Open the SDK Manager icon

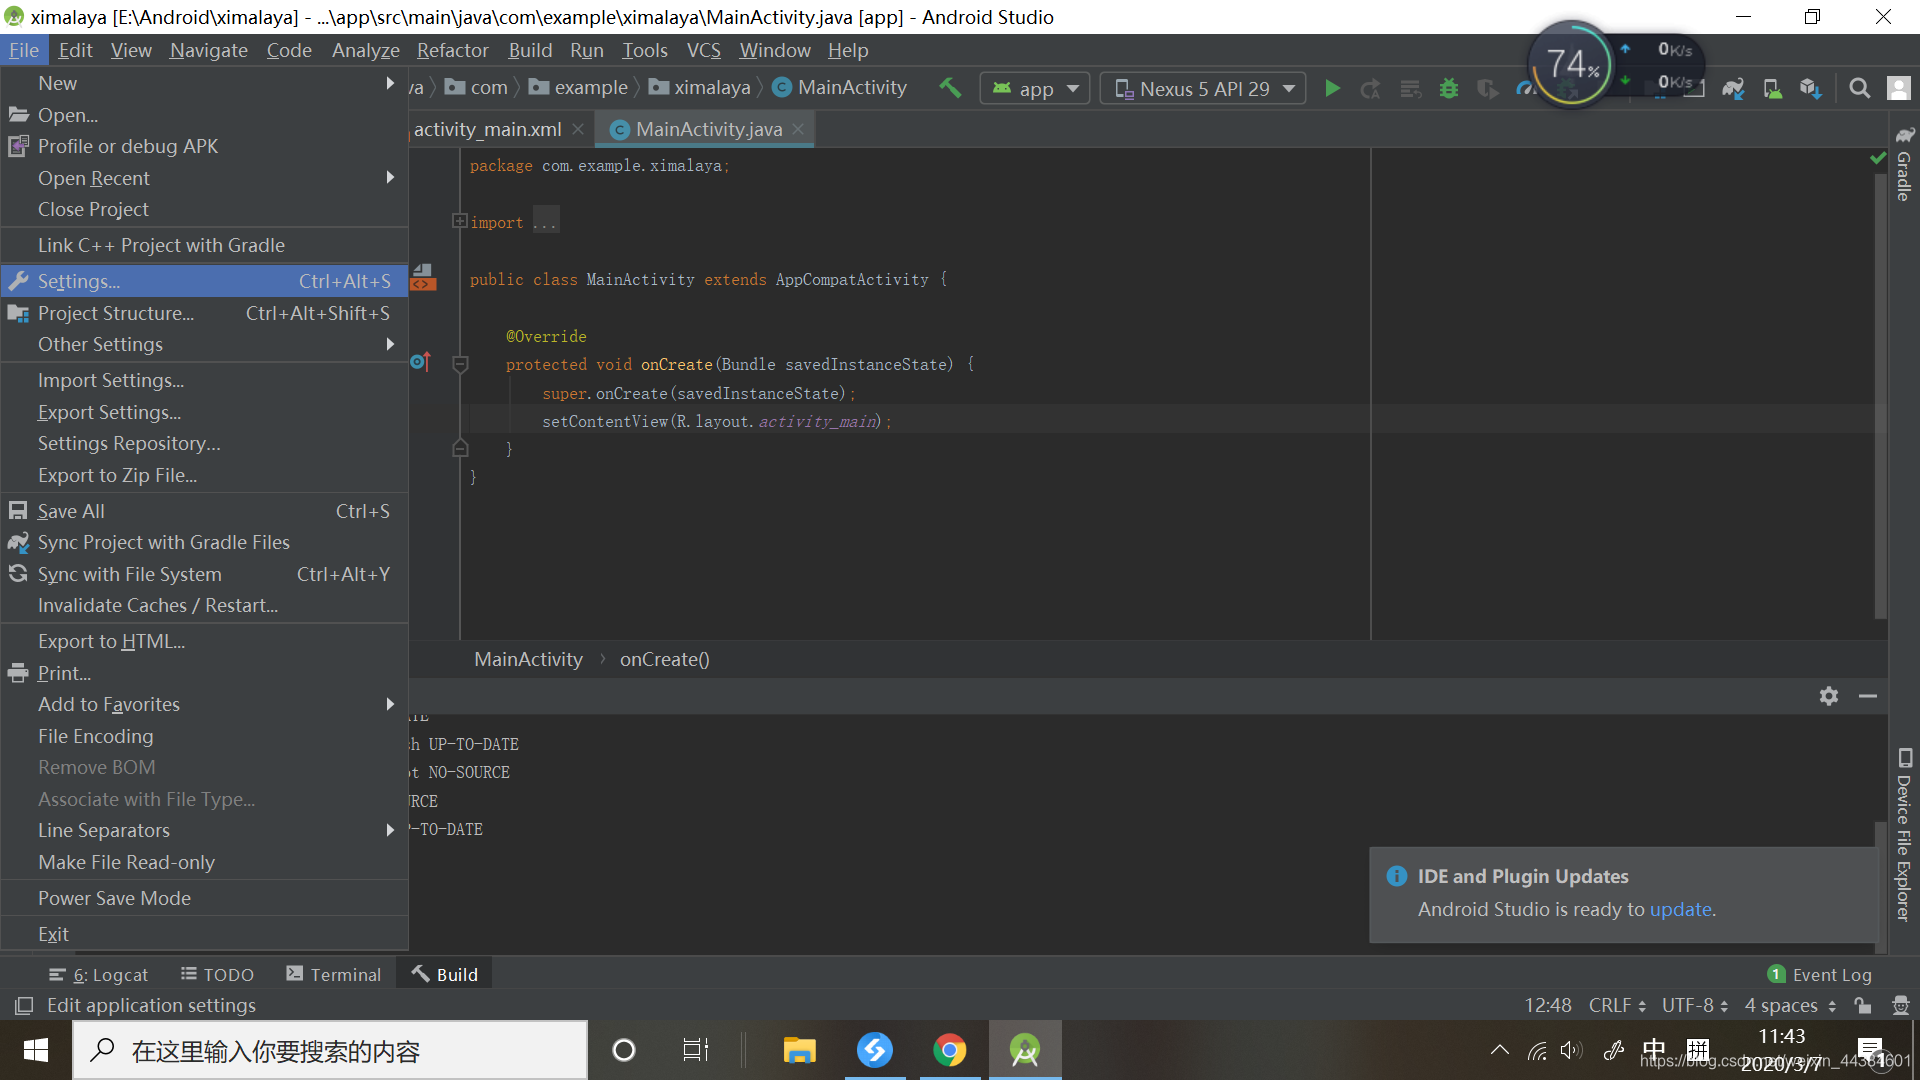pos(1811,89)
